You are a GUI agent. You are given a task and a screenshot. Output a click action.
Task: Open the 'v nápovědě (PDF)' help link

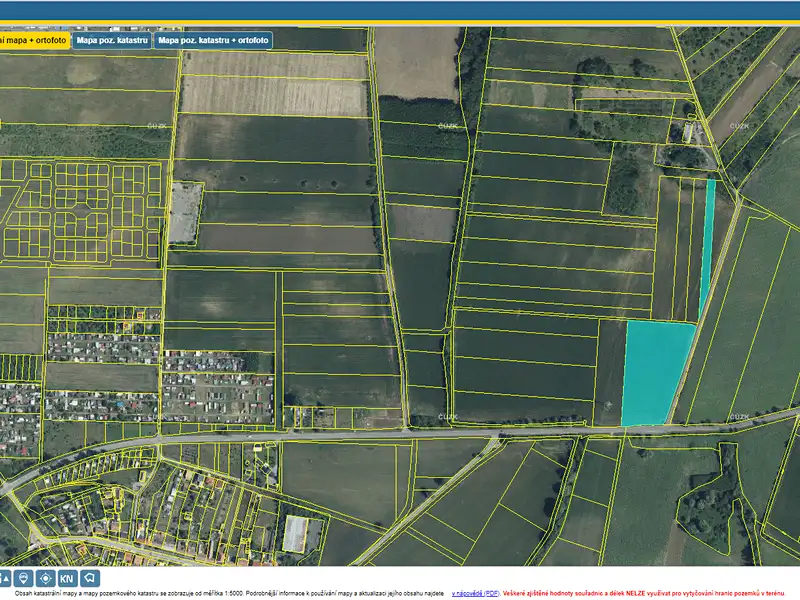coord(474,593)
